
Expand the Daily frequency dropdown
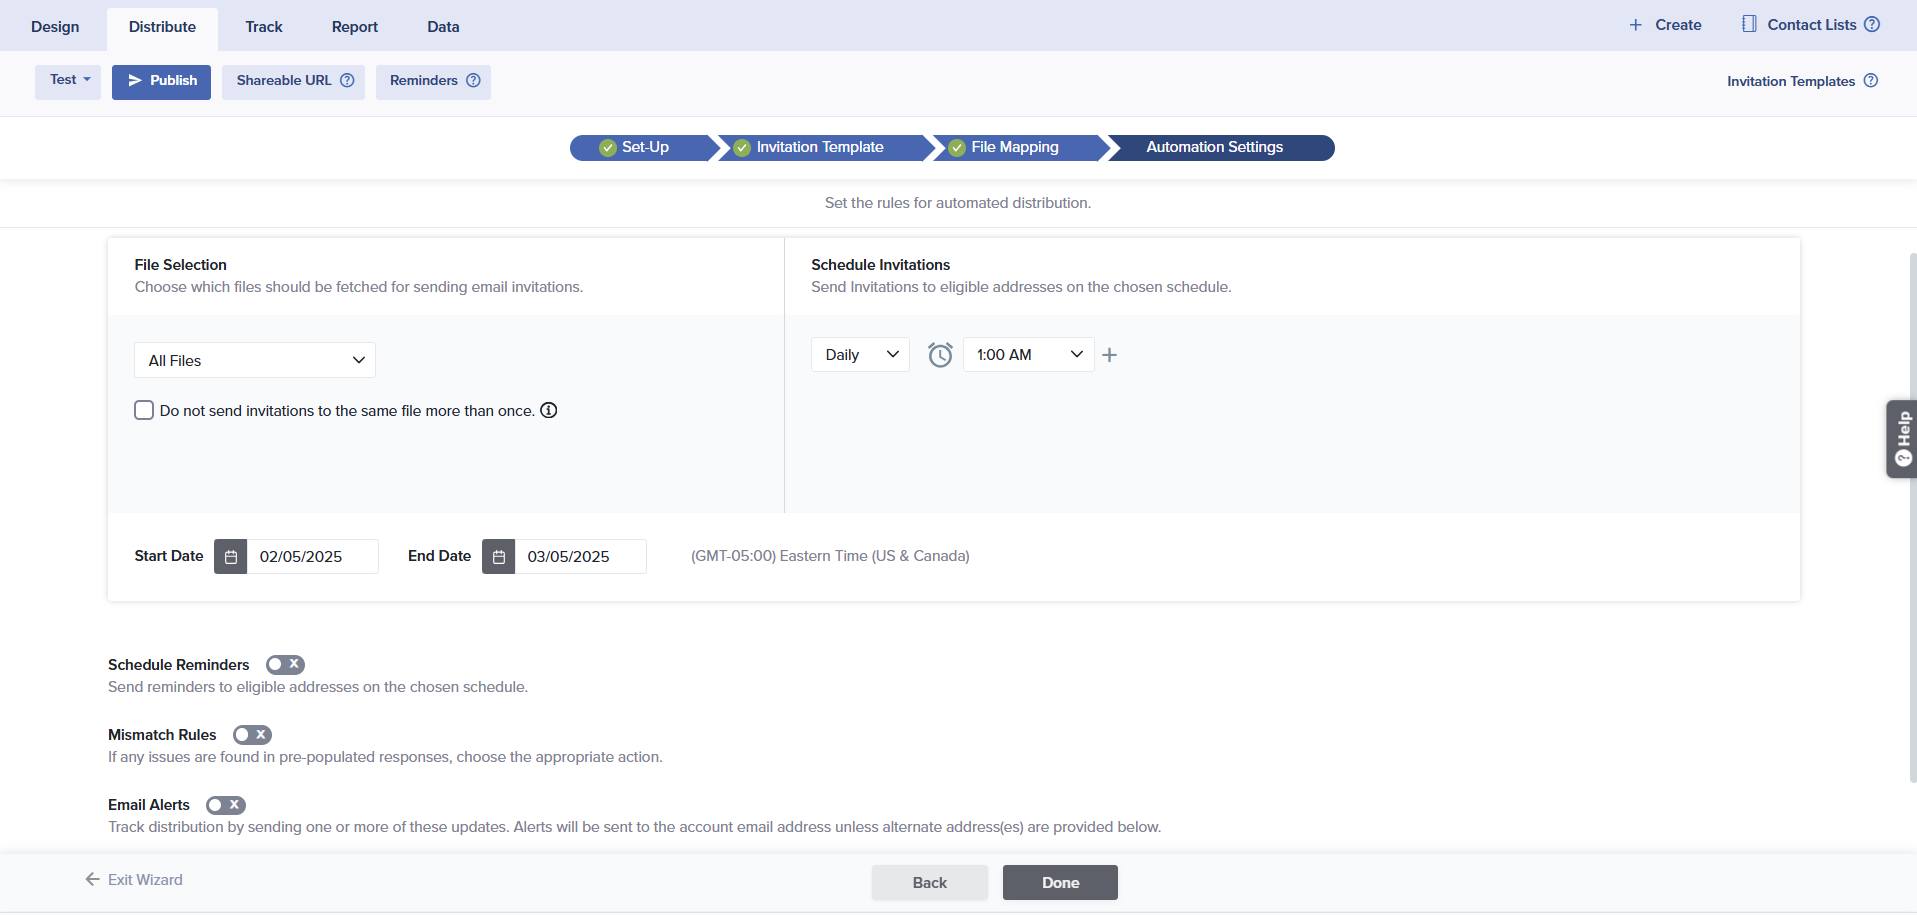860,355
